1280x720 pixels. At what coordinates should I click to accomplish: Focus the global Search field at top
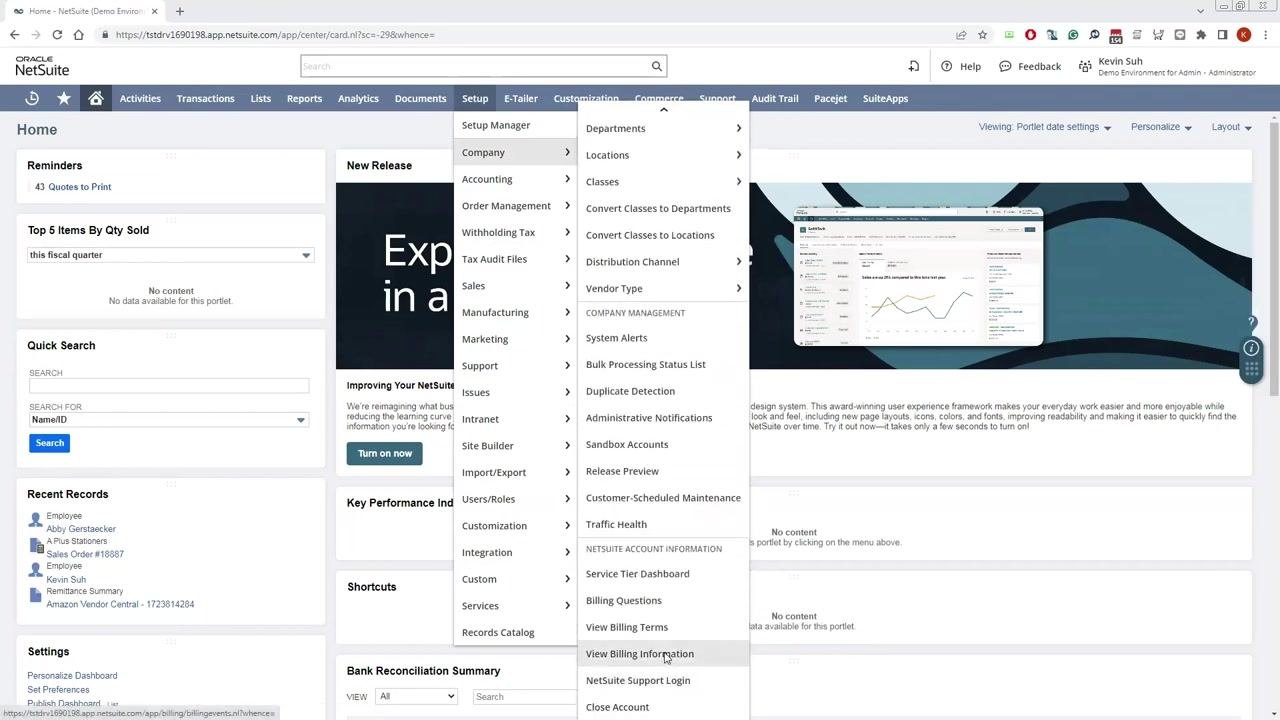474,66
